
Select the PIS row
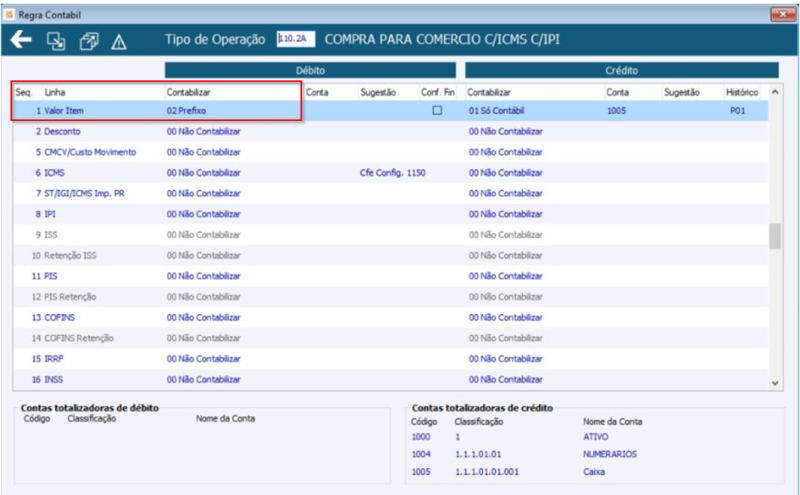click(x=391, y=276)
